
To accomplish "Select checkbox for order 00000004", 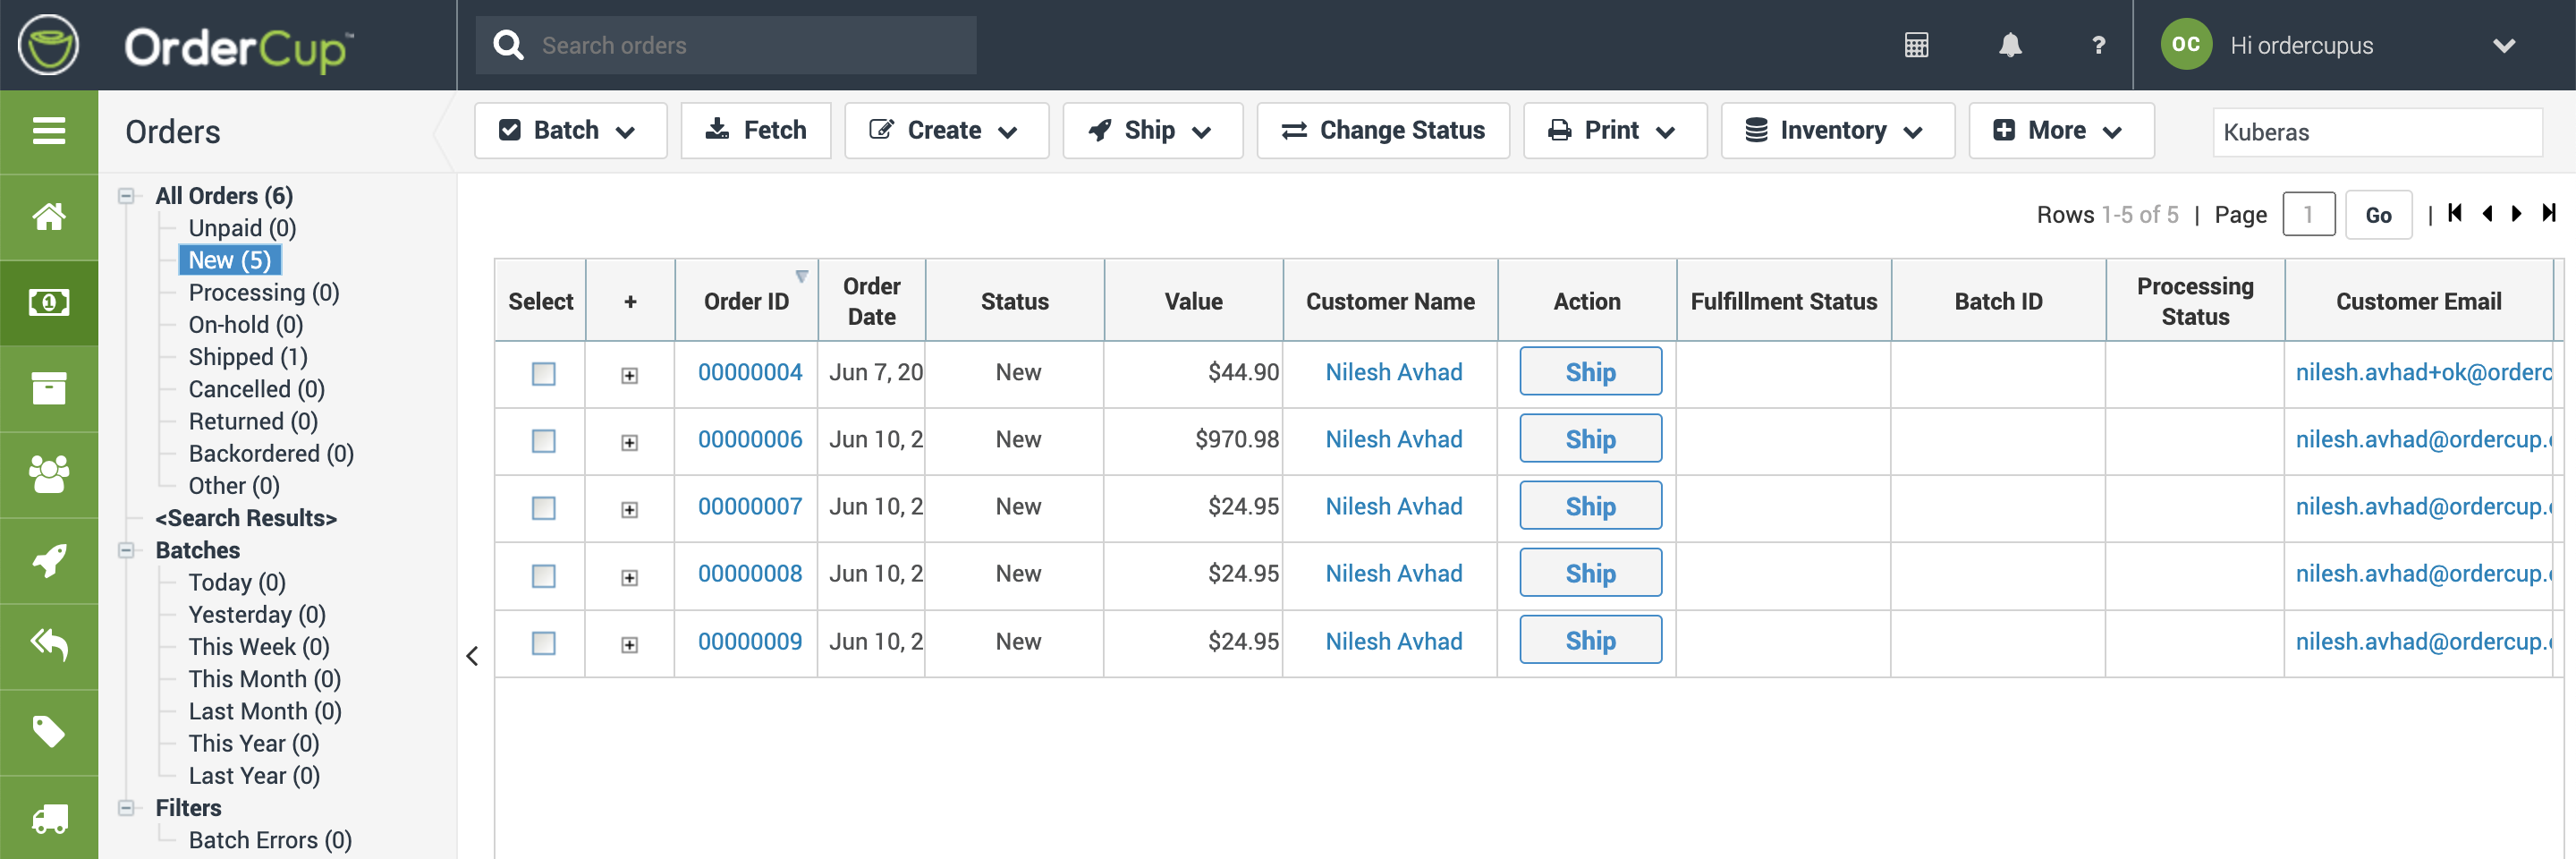I will pos(543,374).
